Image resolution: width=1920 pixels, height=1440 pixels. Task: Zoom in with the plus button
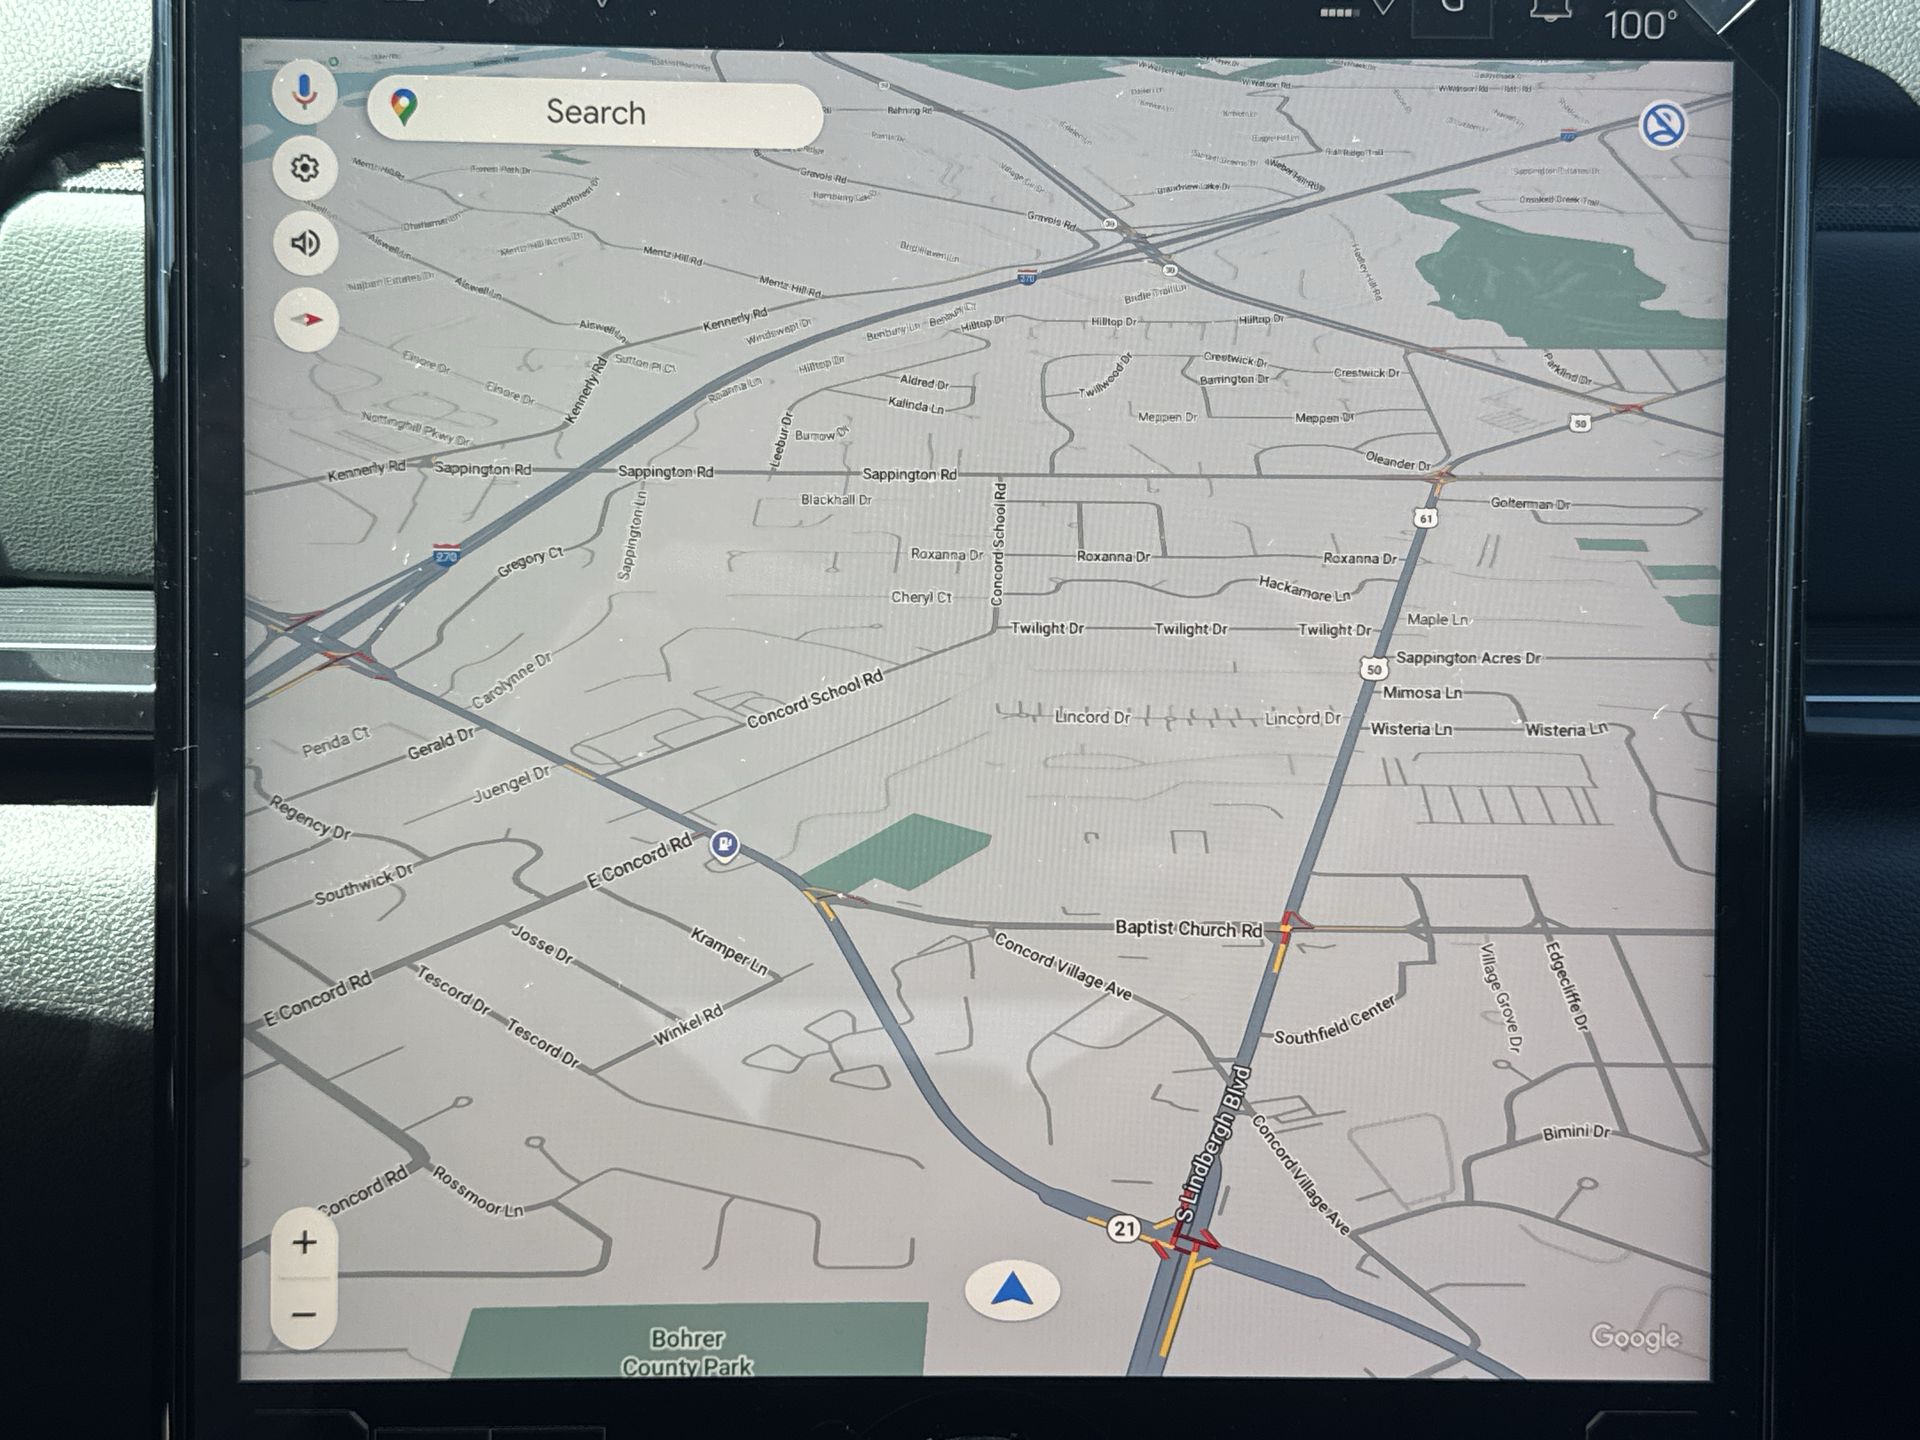coord(304,1243)
